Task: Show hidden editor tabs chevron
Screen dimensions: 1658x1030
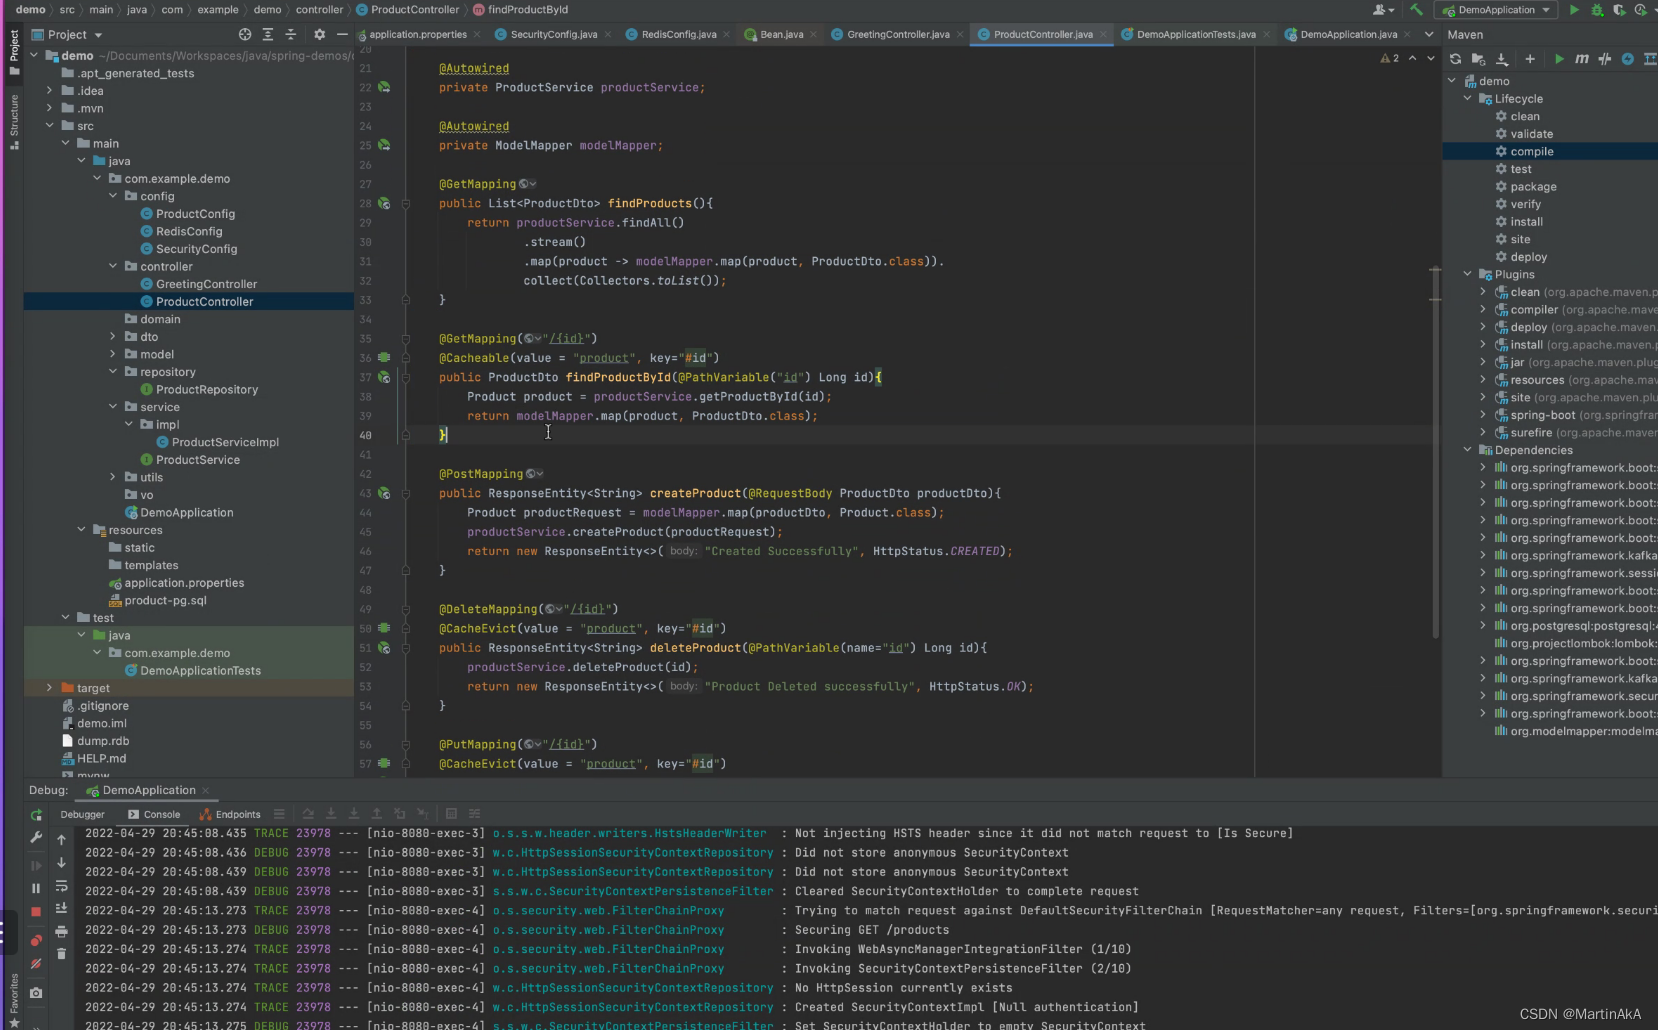Action: 1429,34
